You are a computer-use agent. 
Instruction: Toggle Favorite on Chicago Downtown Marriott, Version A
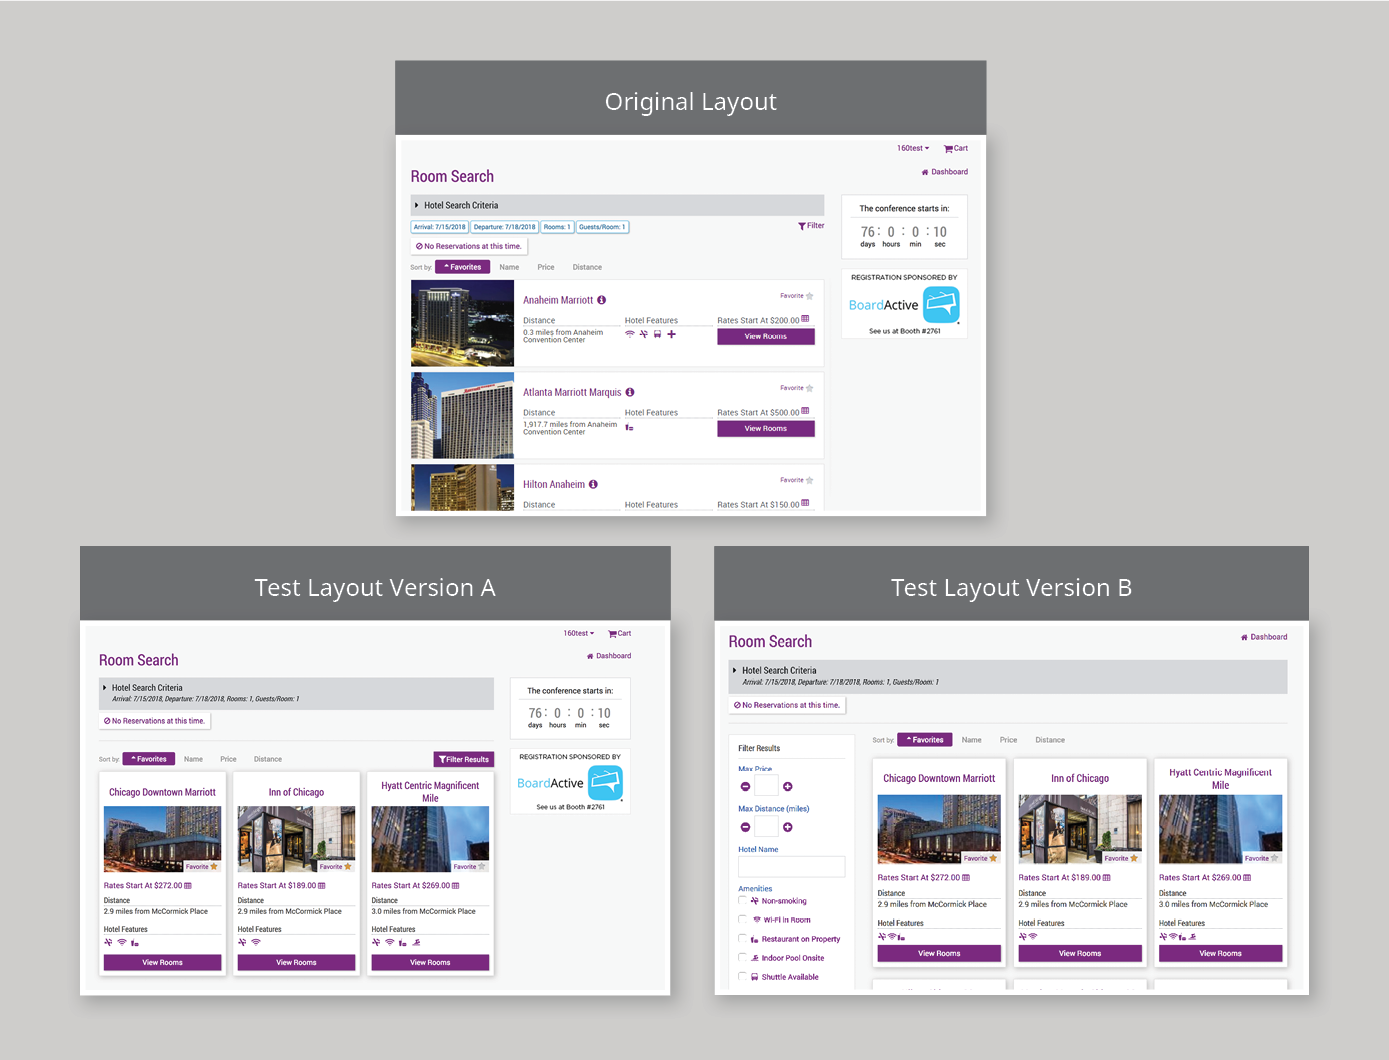214,867
